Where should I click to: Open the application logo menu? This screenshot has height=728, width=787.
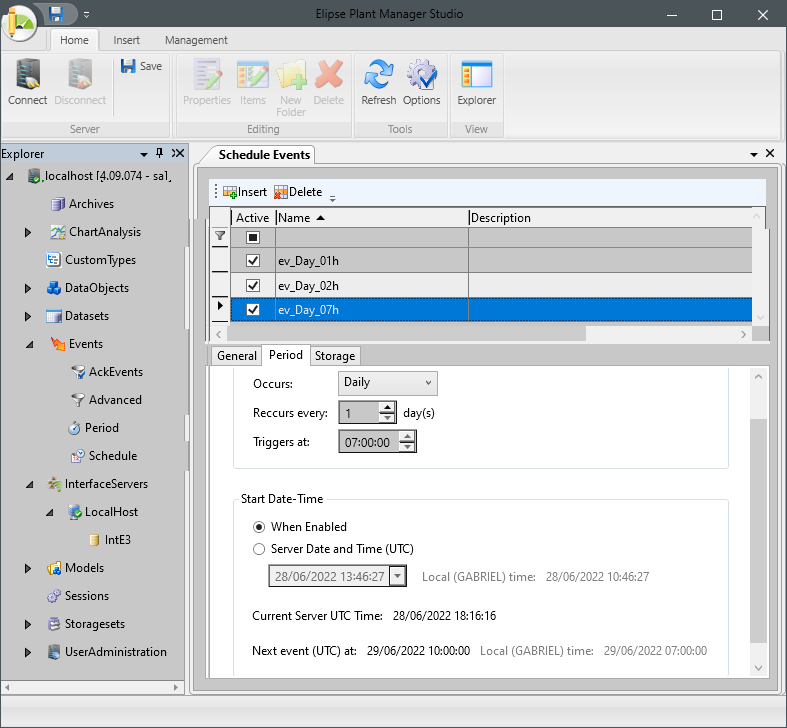click(x=19, y=23)
